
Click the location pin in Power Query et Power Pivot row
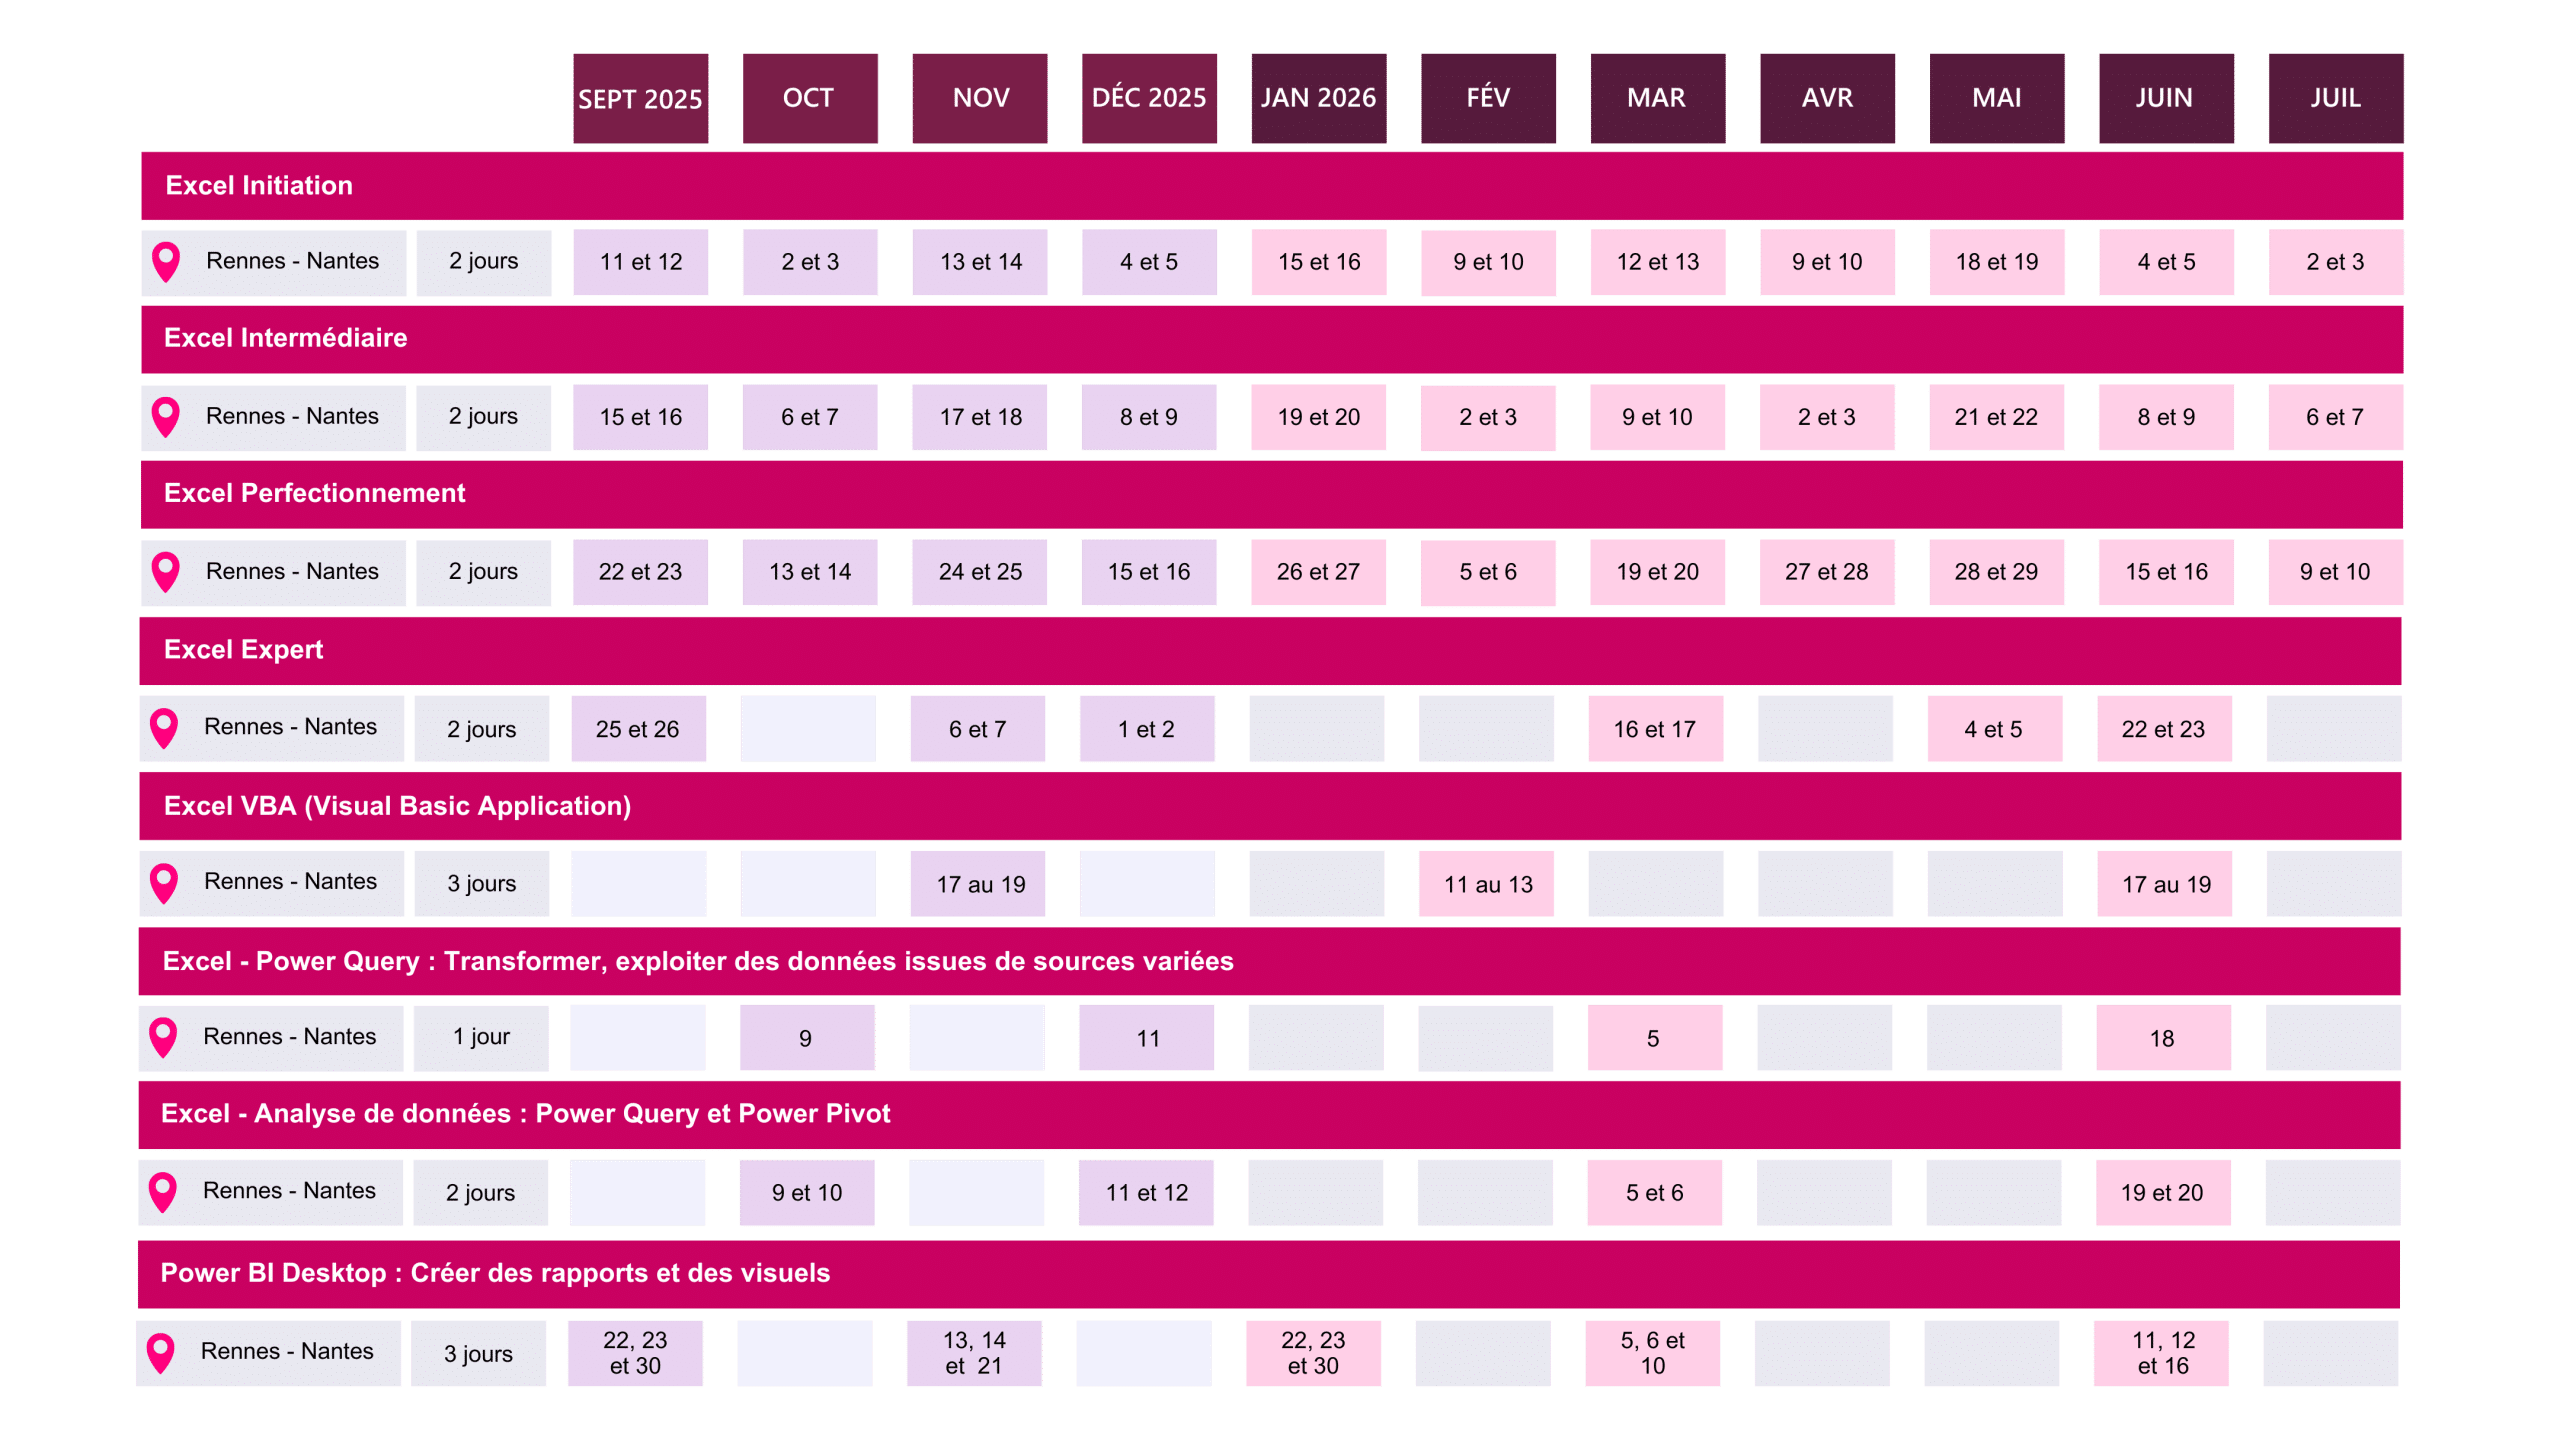point(163,1192)
